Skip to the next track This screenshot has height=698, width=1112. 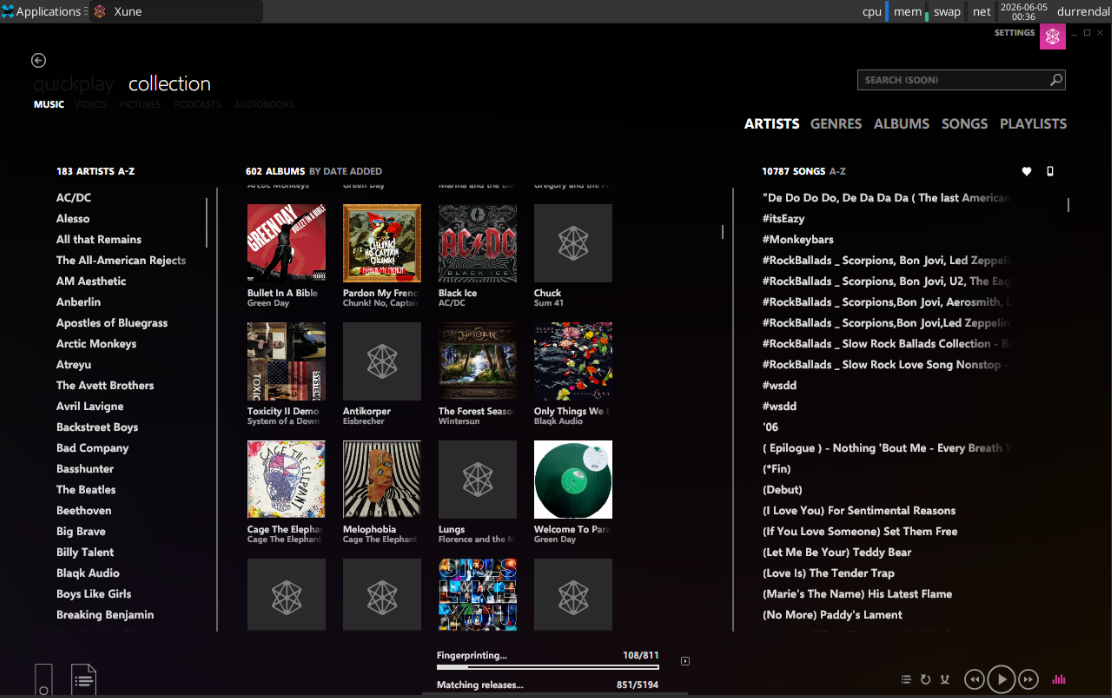coord(1028,680)
